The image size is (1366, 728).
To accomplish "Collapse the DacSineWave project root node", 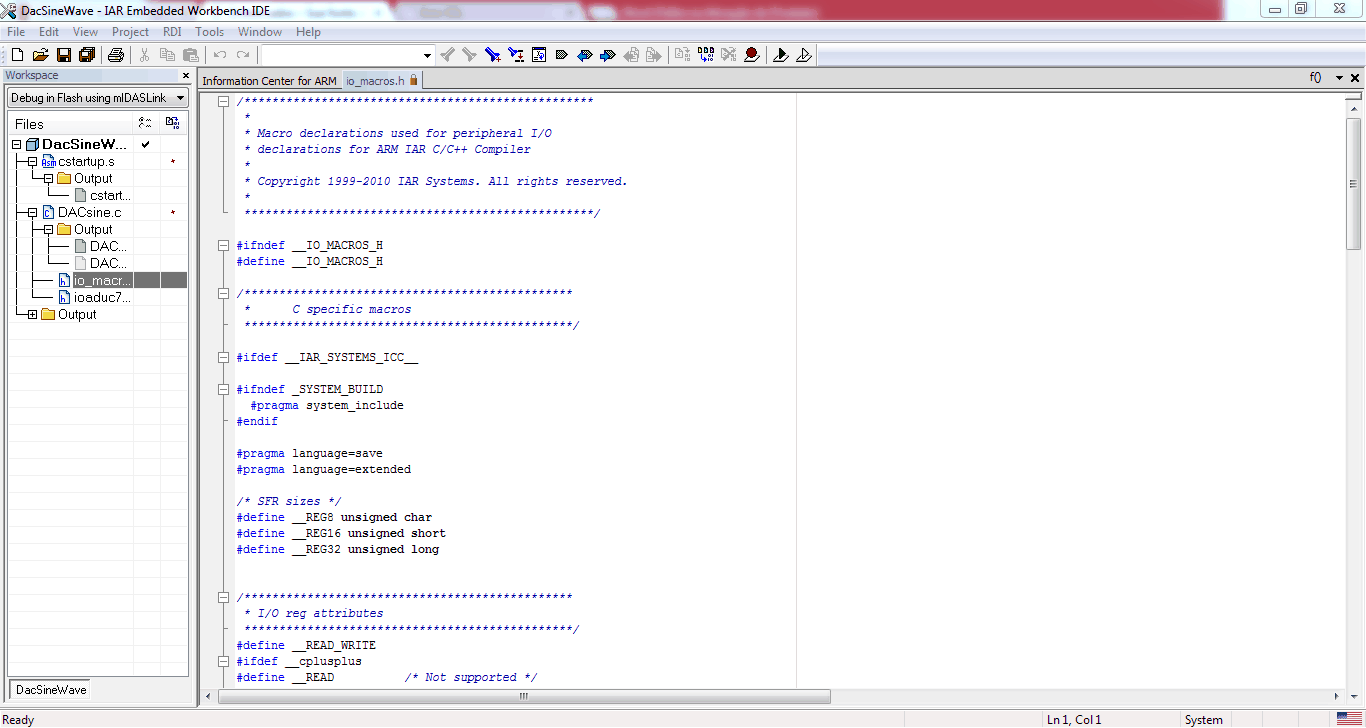I will [17, 145].
